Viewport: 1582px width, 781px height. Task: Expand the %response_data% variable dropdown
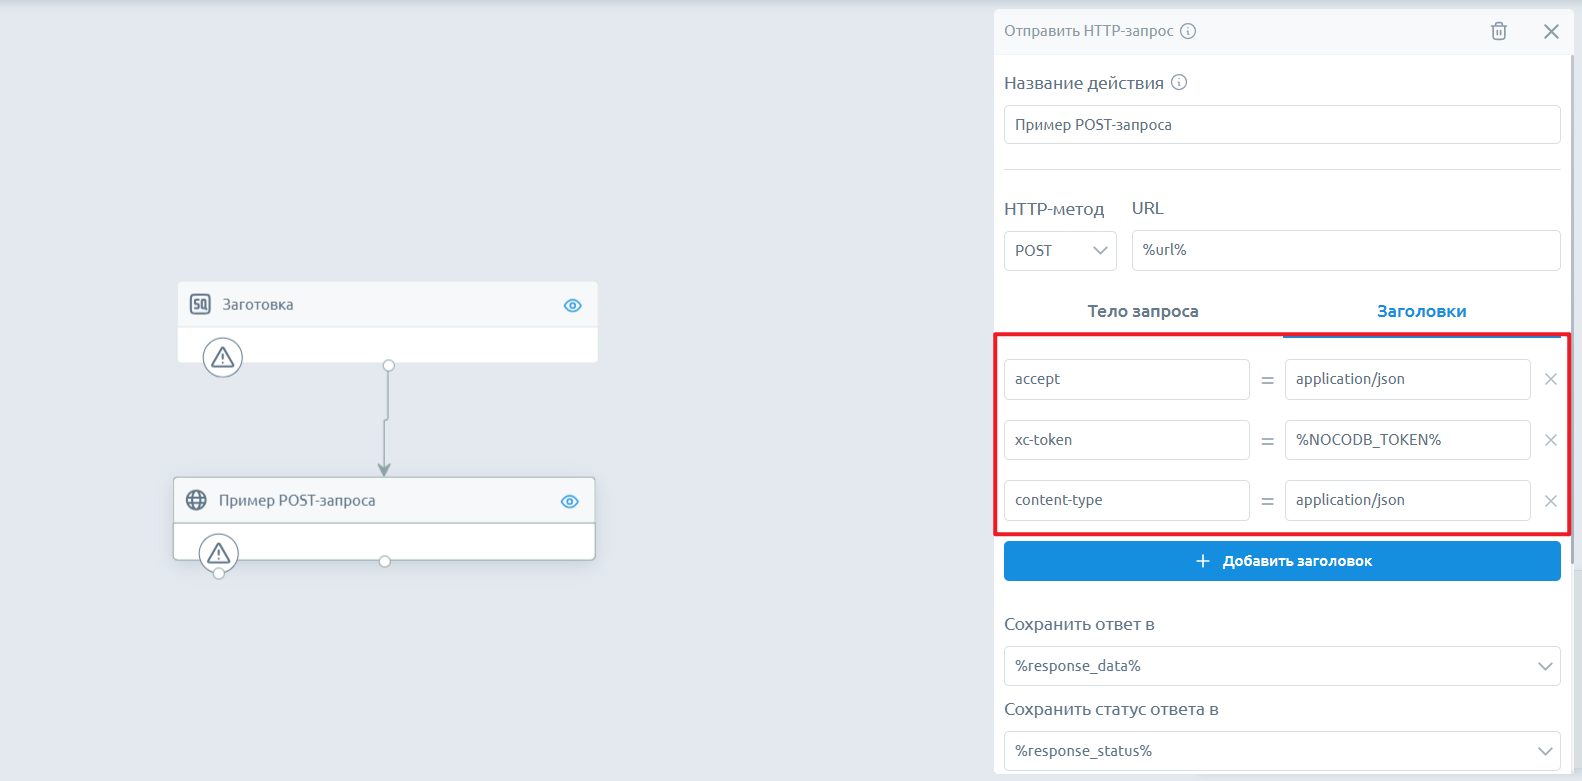pyautogui.click(x=1282, y=666)
